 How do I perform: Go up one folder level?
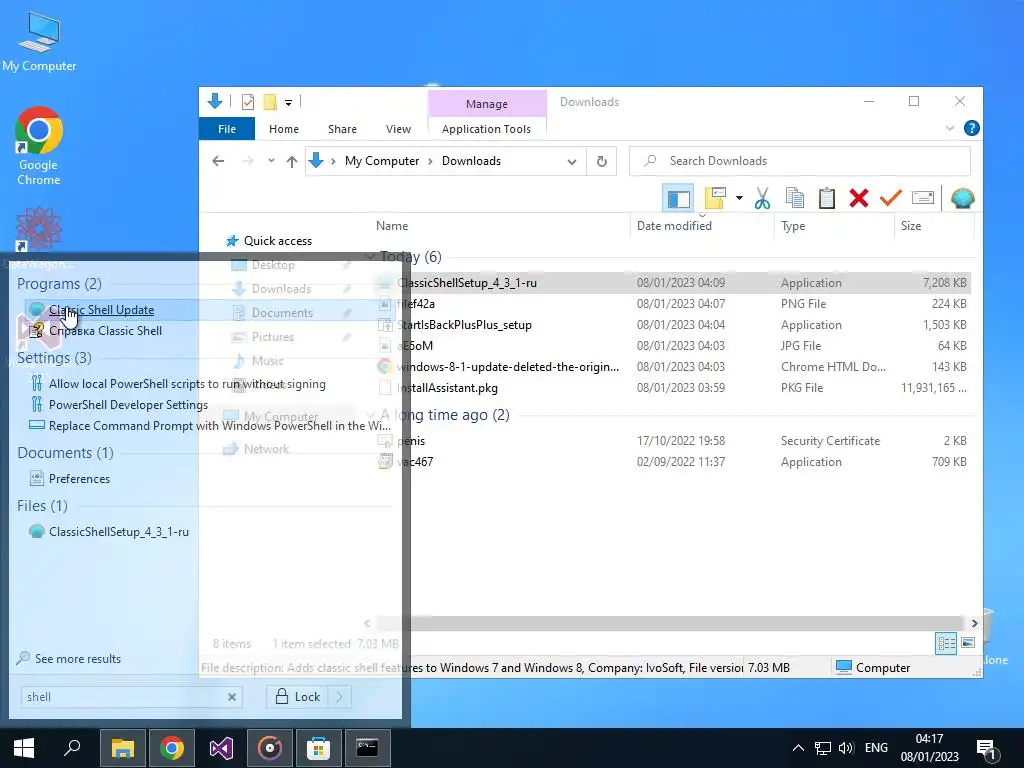point(292,161)
